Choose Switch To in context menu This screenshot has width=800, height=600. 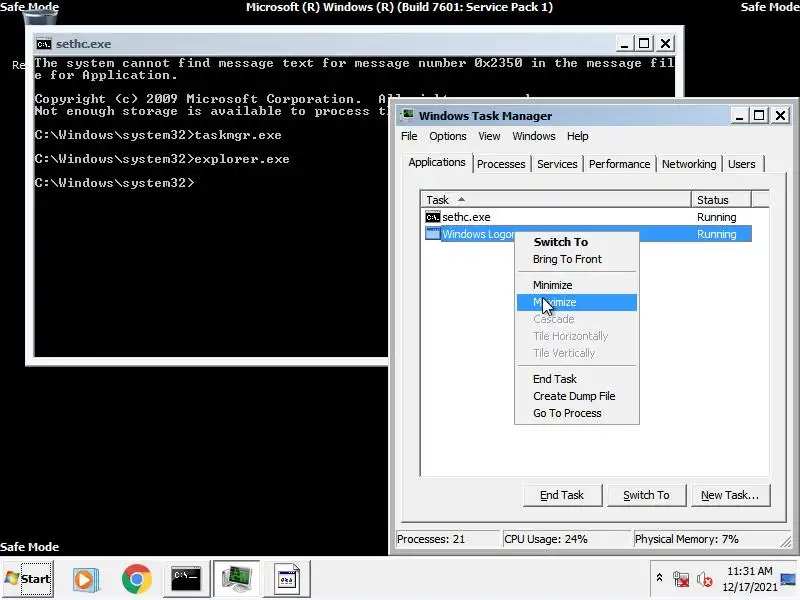pos(577,242)
